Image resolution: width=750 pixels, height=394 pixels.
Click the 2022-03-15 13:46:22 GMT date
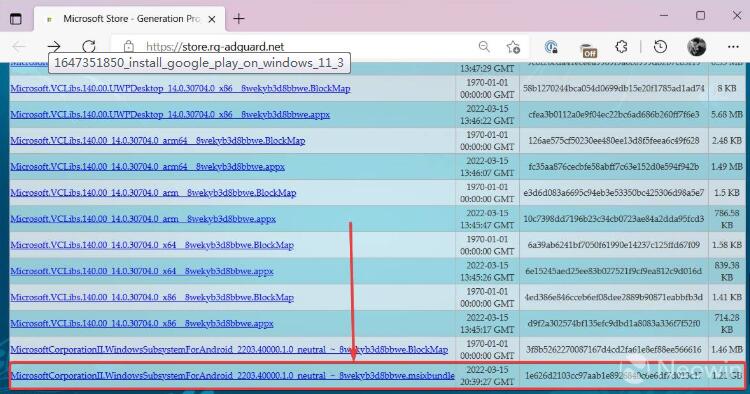tap(487, 114)
